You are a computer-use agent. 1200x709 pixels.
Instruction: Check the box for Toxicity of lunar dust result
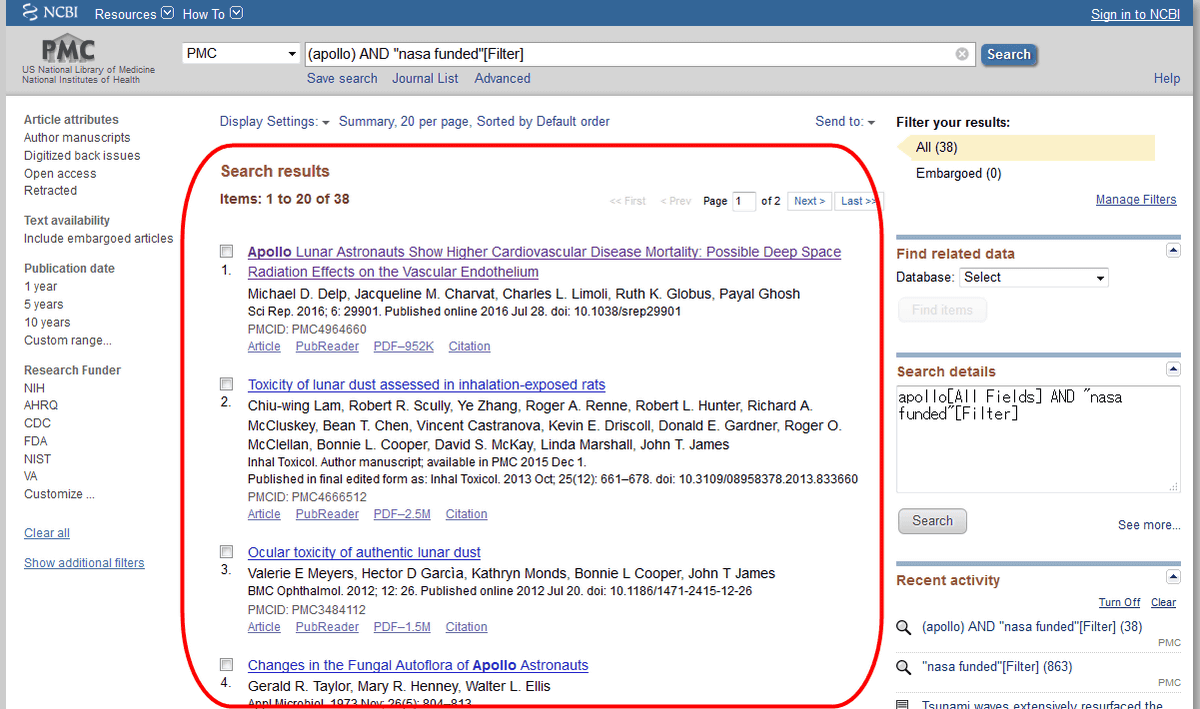(x=227, y=384)
